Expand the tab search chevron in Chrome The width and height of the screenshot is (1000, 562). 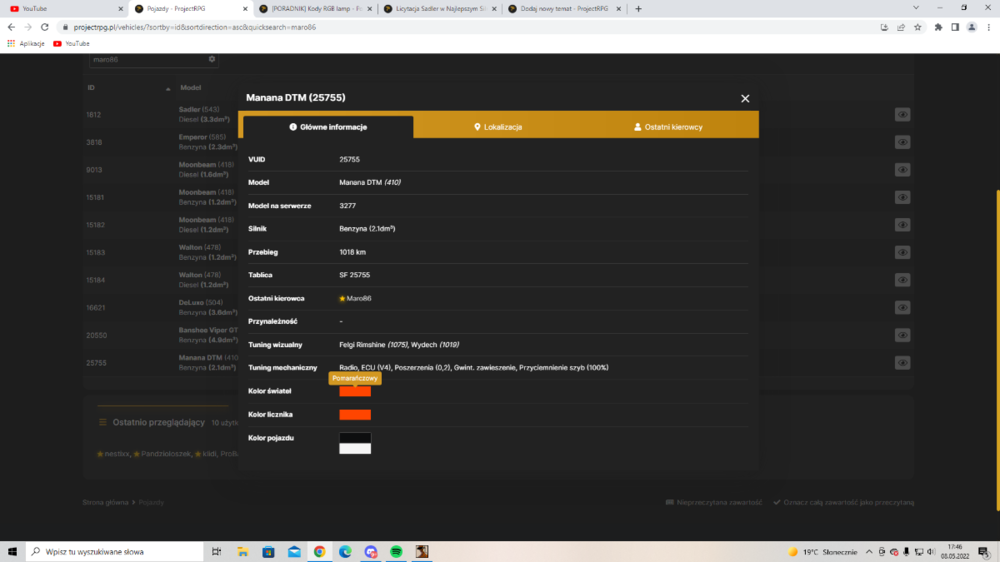point(916,8)
